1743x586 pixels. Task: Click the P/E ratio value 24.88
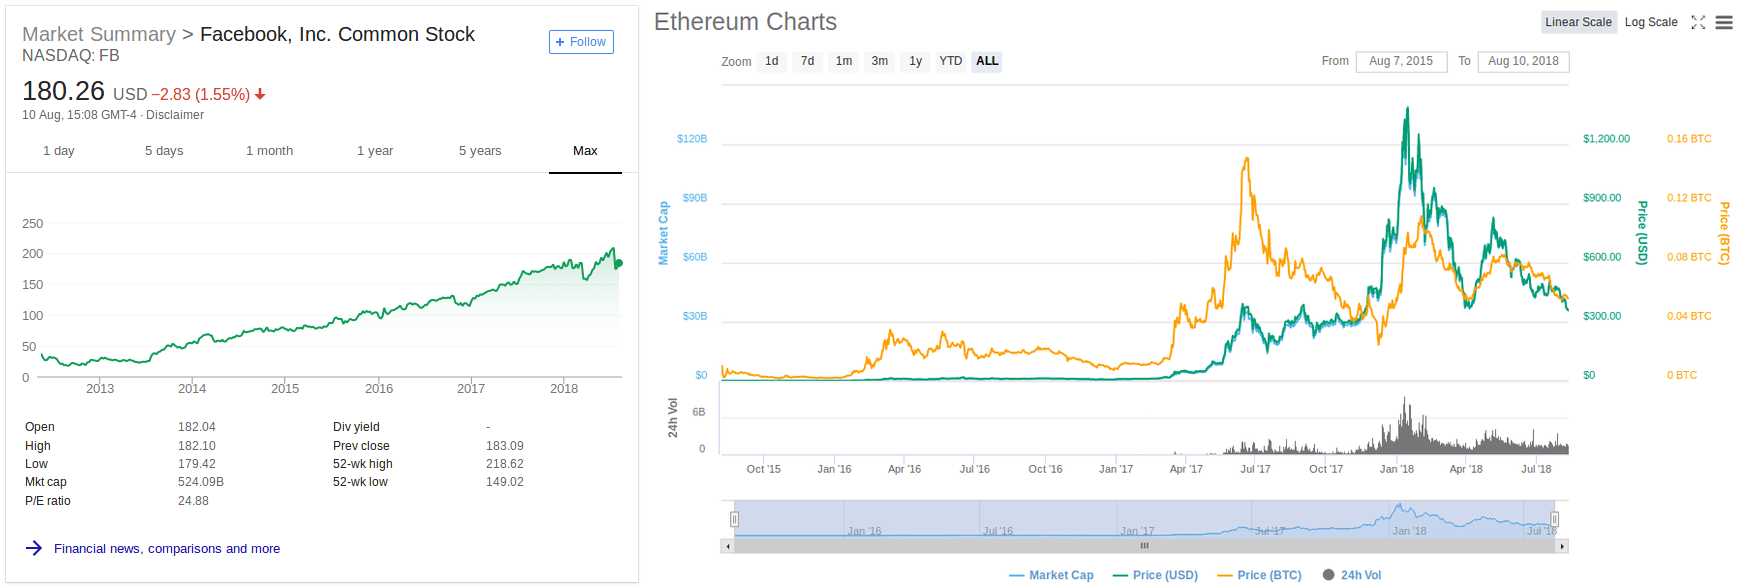tap(193, 501)
